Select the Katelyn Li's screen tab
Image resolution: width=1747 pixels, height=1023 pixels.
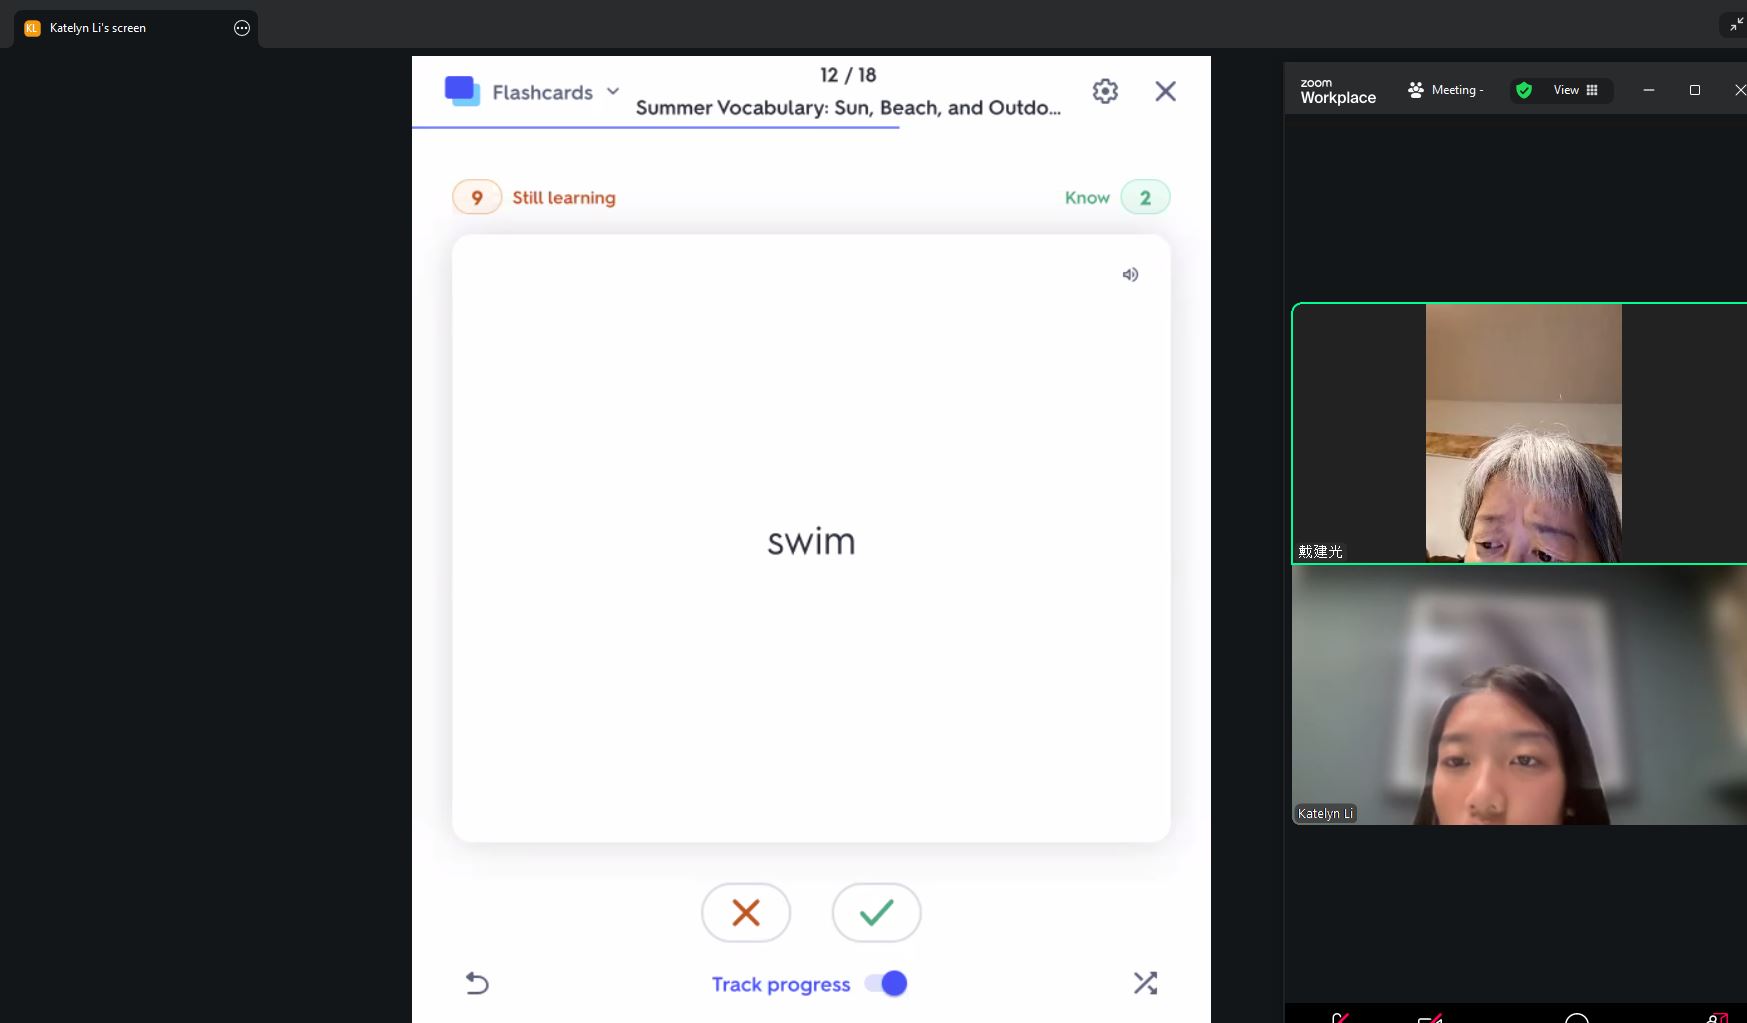(98, 28)
